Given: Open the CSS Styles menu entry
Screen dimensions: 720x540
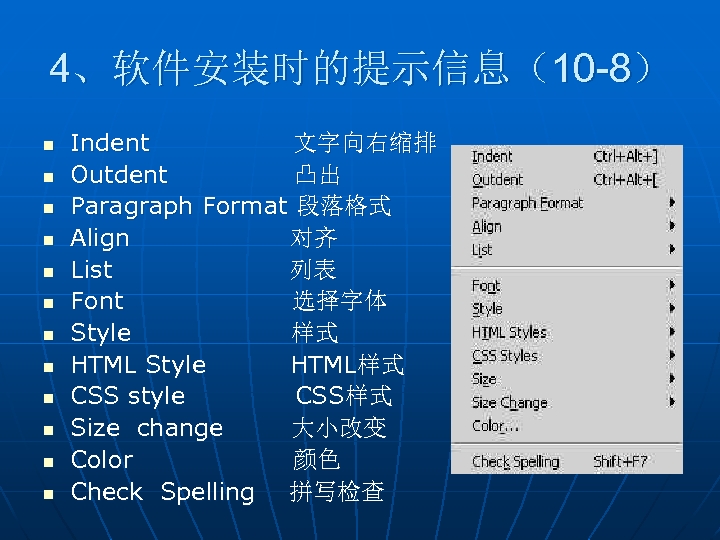Looking at the screenshot, I should click(567, 356).
